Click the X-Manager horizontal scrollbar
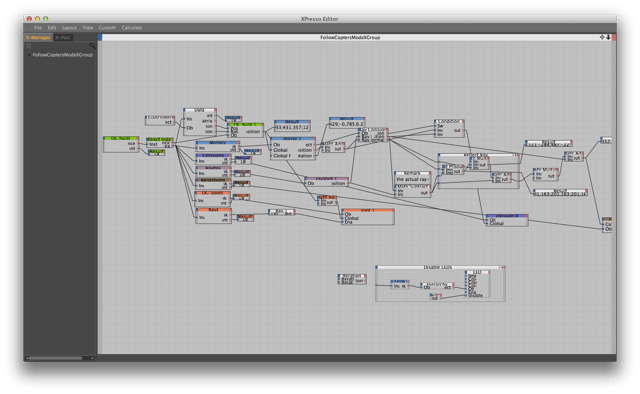The height and width of the screenshot is (394, 640). 55,358
